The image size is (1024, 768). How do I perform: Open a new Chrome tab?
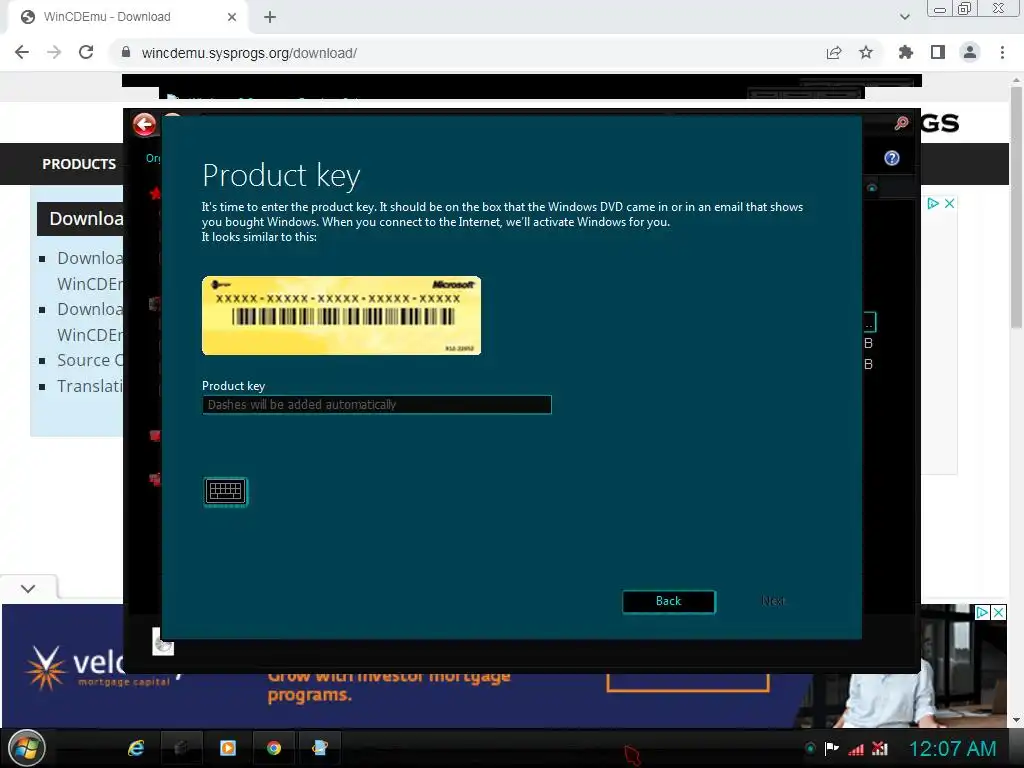point(270,17)
